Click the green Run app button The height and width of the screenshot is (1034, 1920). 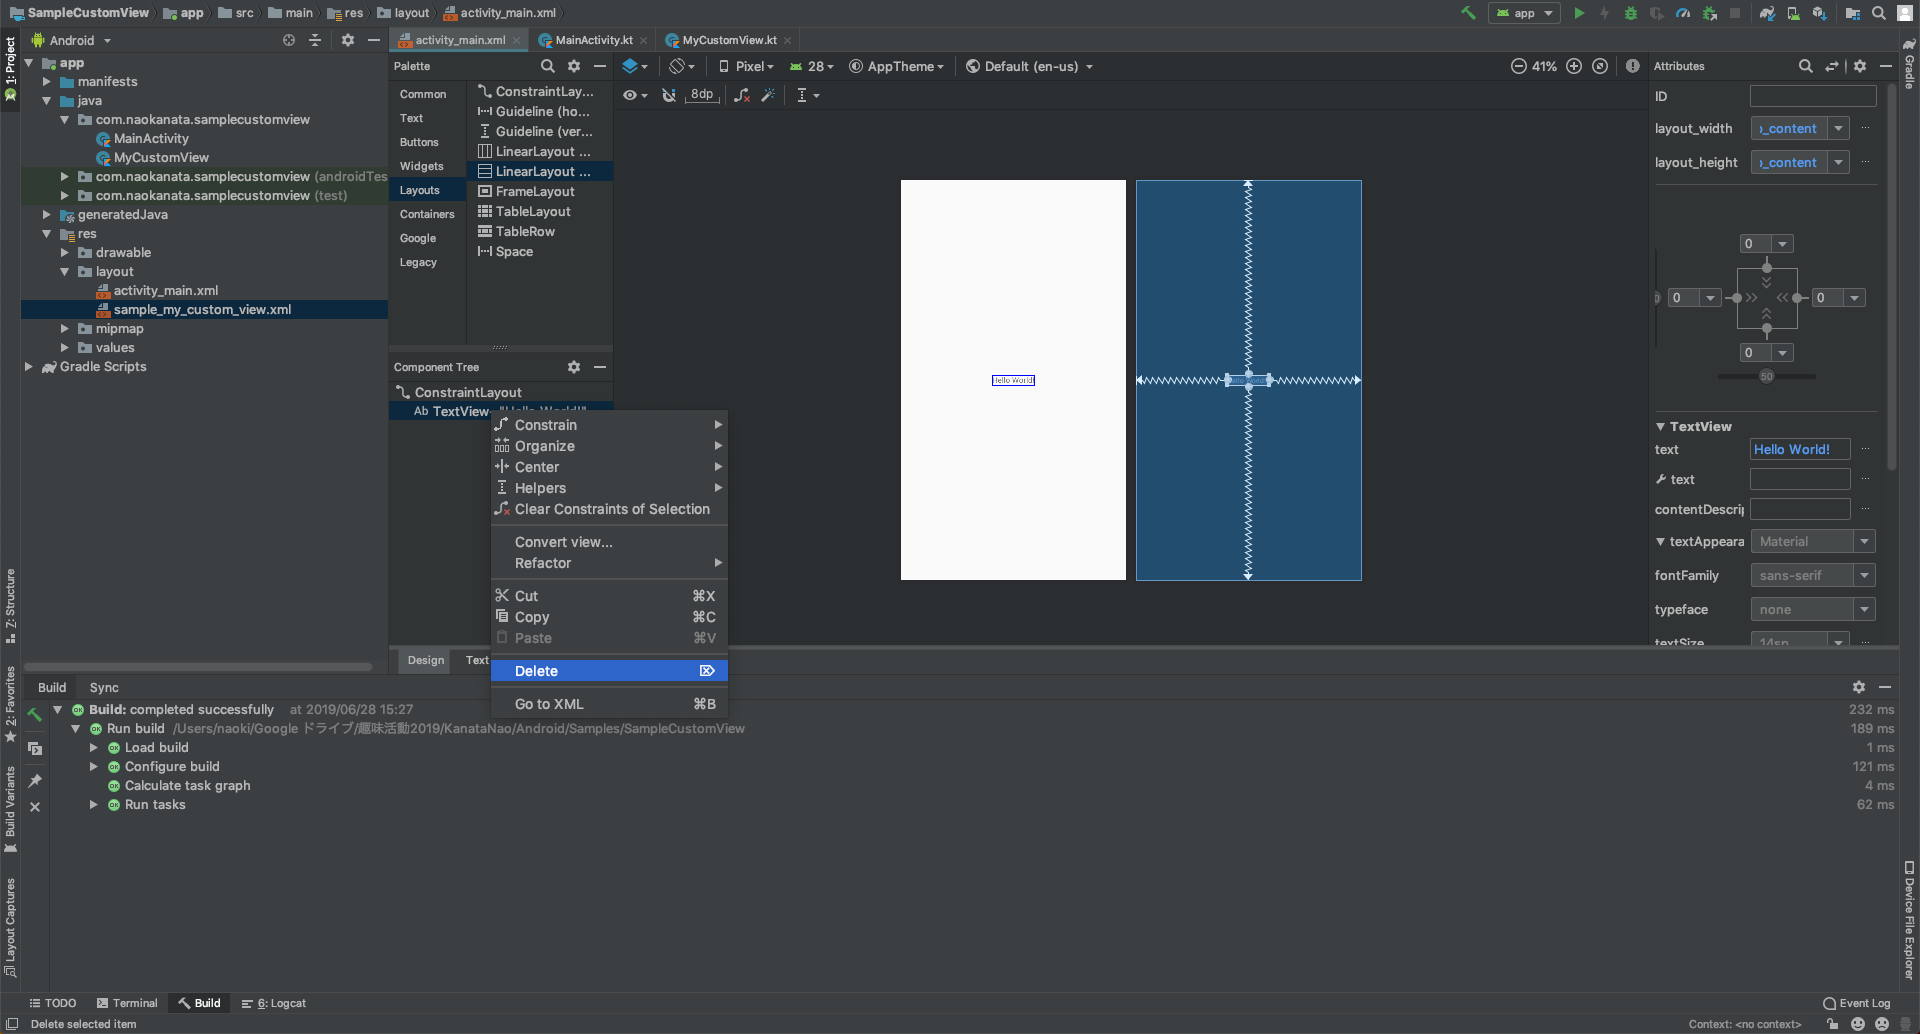tap(1579, 13)
